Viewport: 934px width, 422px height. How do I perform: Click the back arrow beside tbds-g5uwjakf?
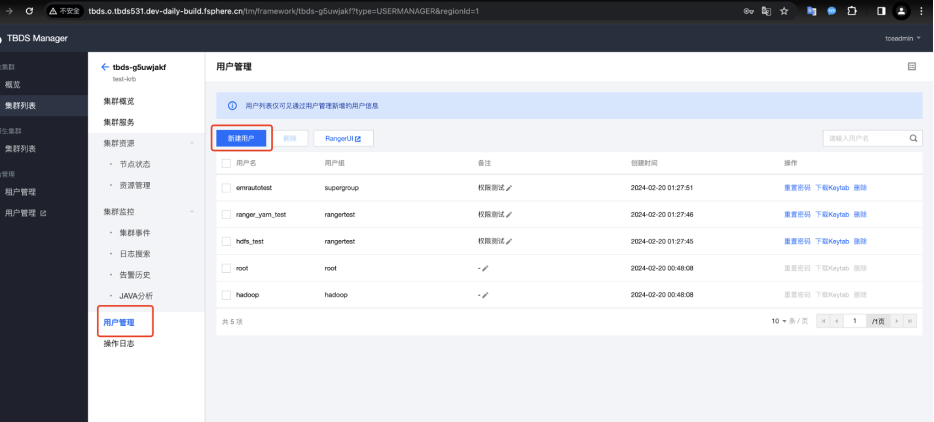106,67
